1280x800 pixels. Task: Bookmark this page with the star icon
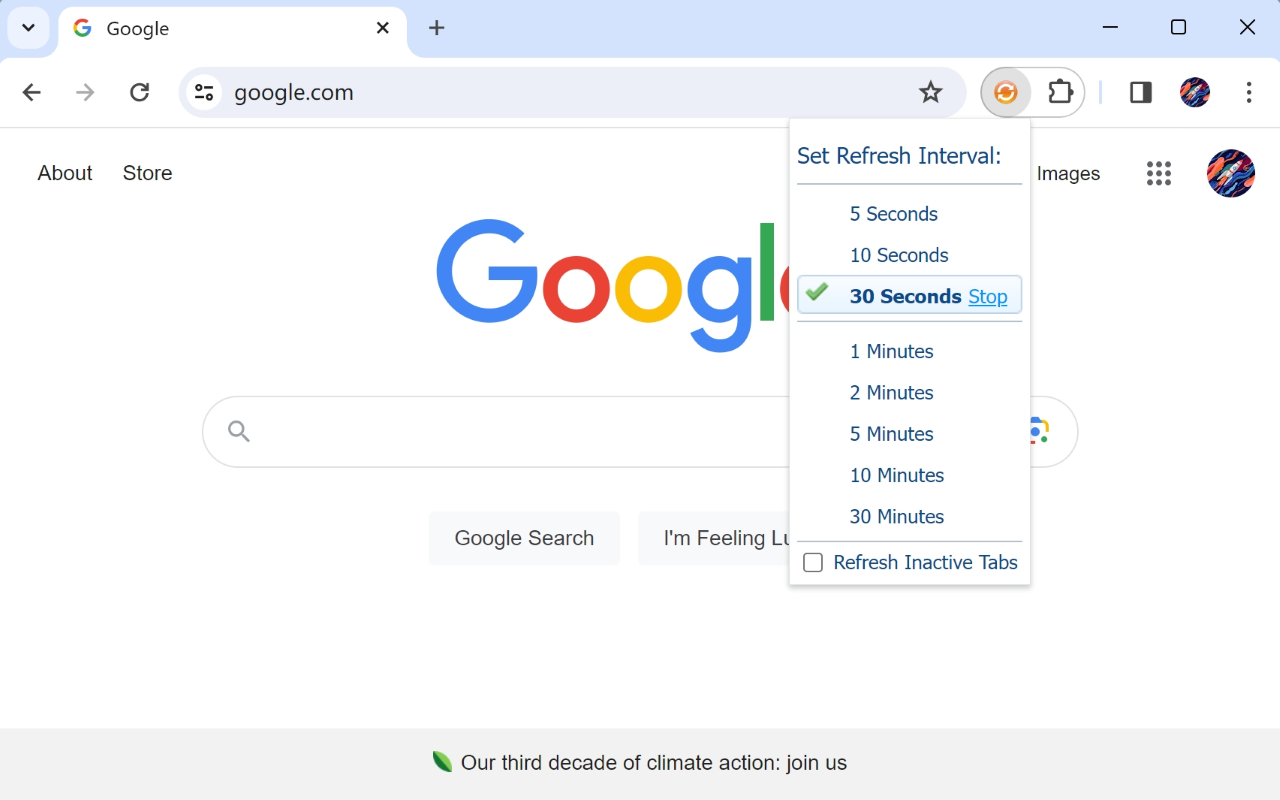pos(930,93)
